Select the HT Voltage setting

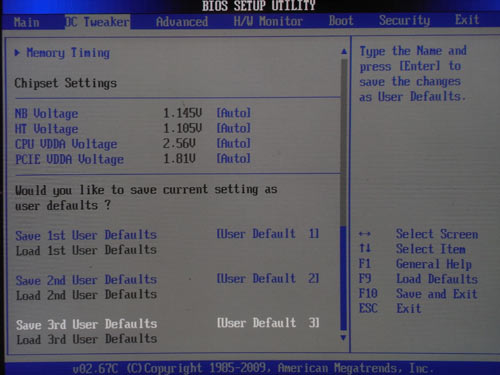[x=46, y=129]
